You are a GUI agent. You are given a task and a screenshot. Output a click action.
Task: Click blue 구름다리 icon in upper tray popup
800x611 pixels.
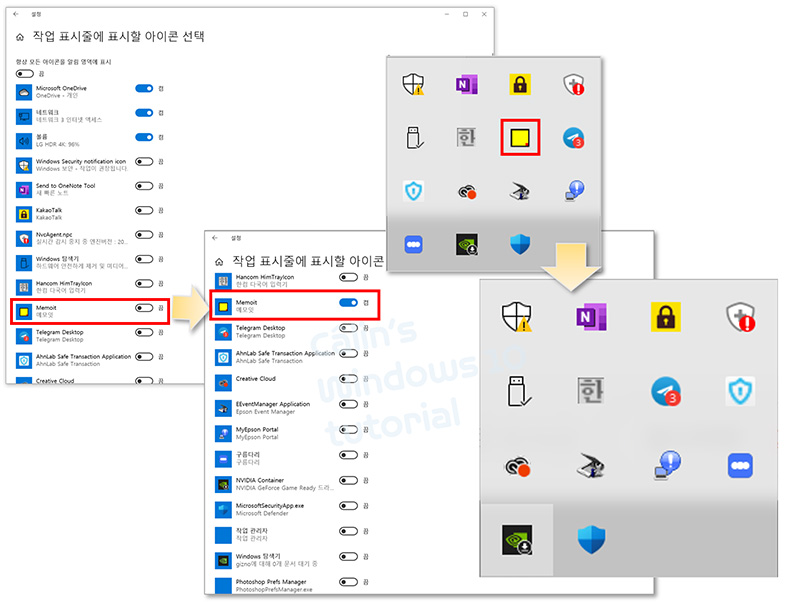(413, 244)
